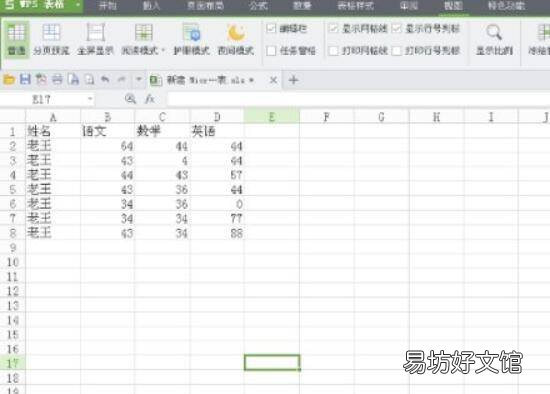Open the 页面布局 ribbon tab

(206, 6)
